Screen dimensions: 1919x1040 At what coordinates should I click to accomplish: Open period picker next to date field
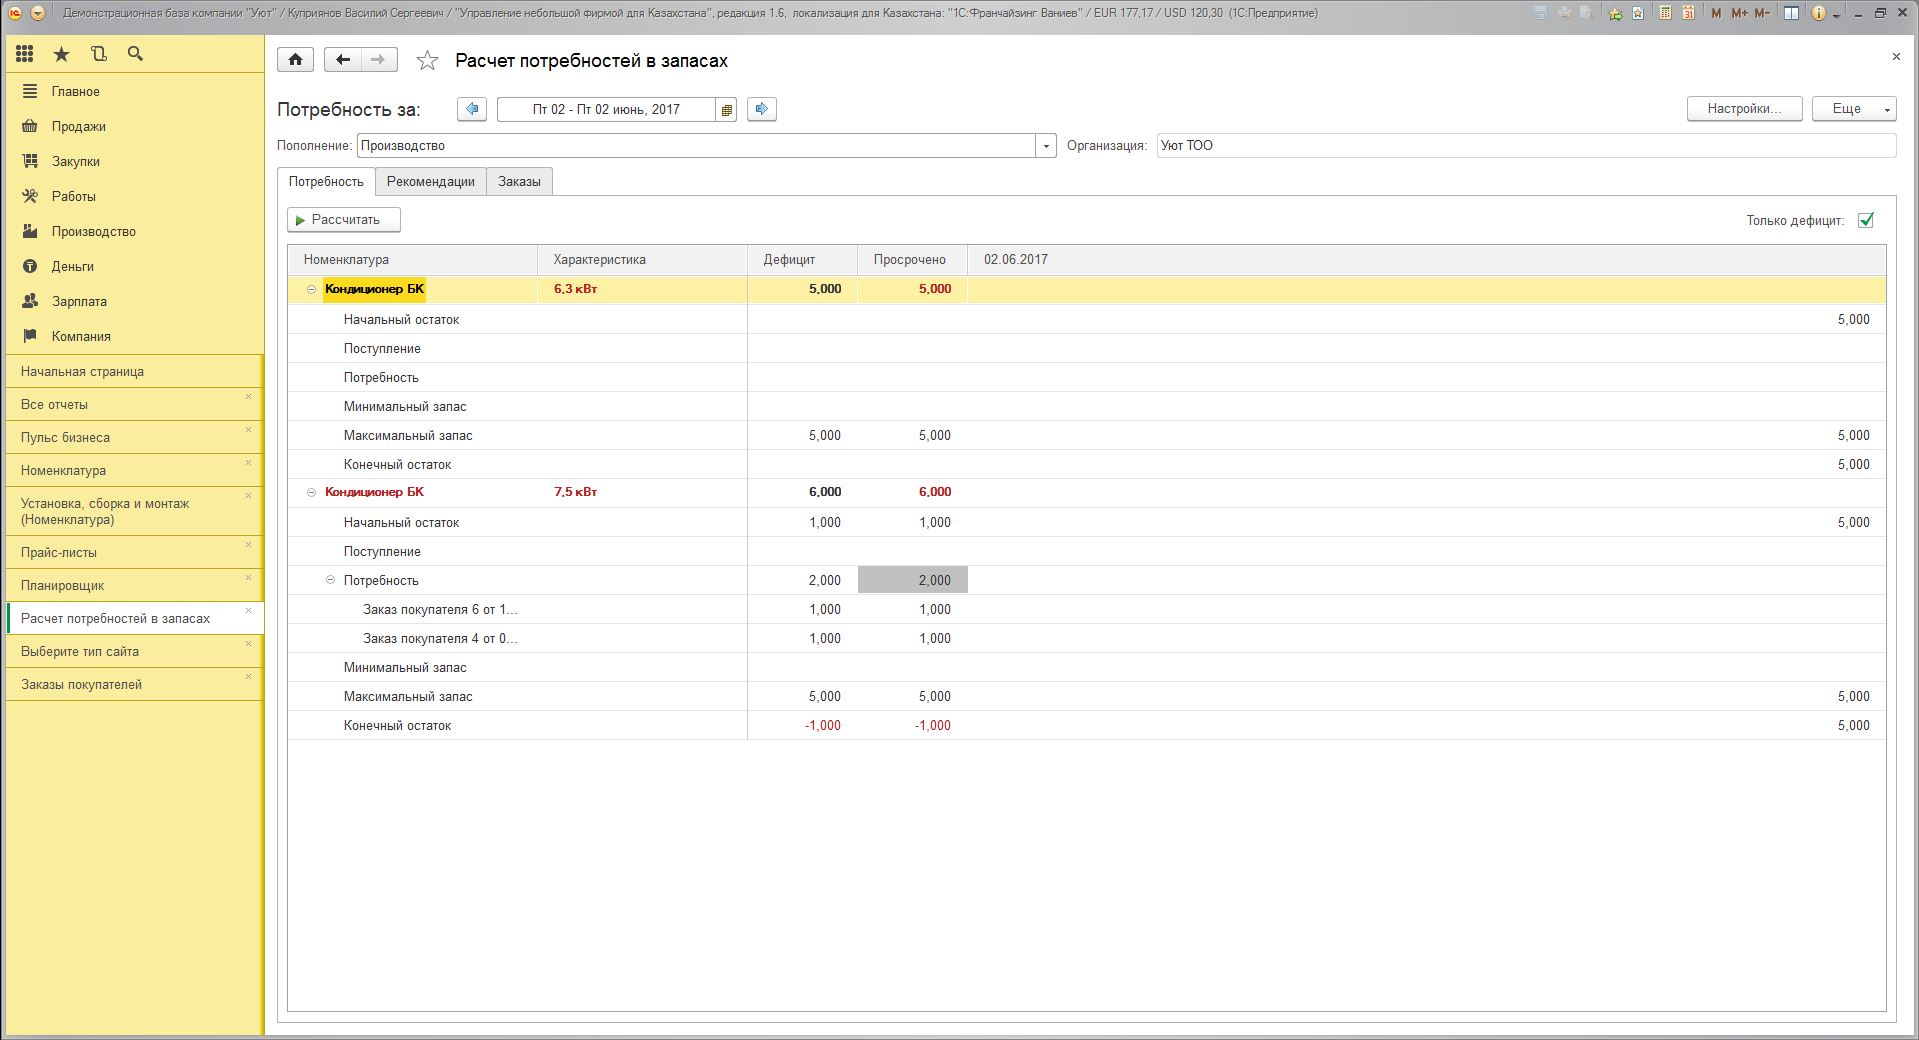tap(727, 110)
